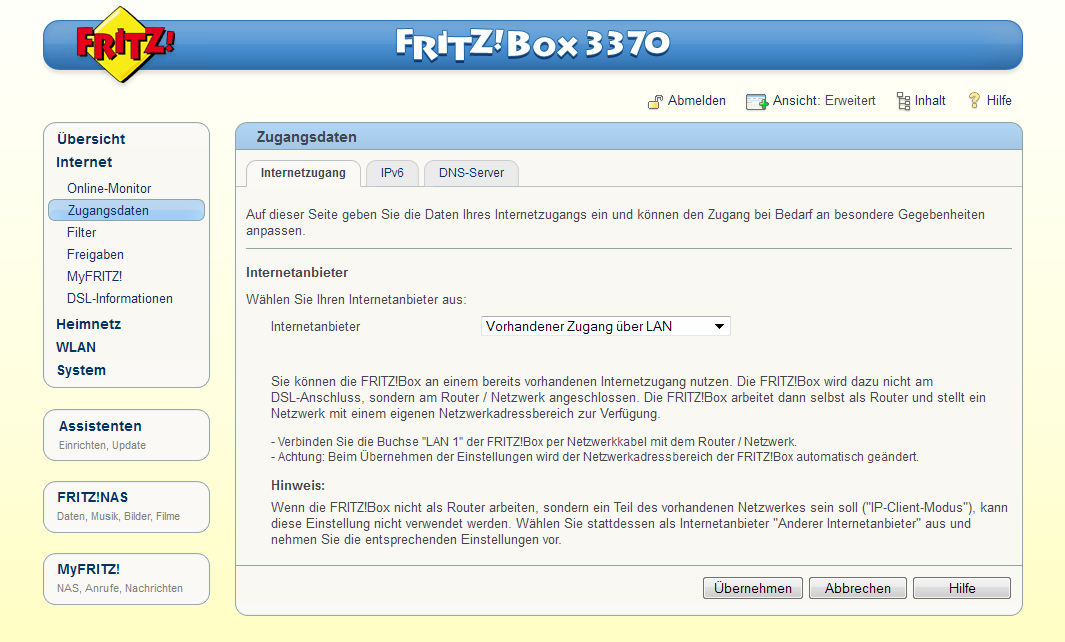Click the FRITZ! logo in the header

[124, 46]
